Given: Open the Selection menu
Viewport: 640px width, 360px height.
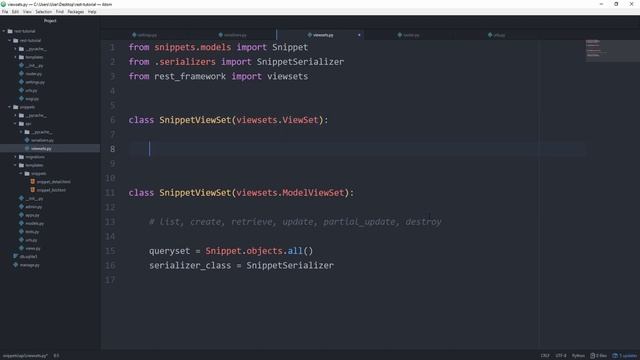Looking at the screenshot, I should pyautogui.click(x=43, y=12).
